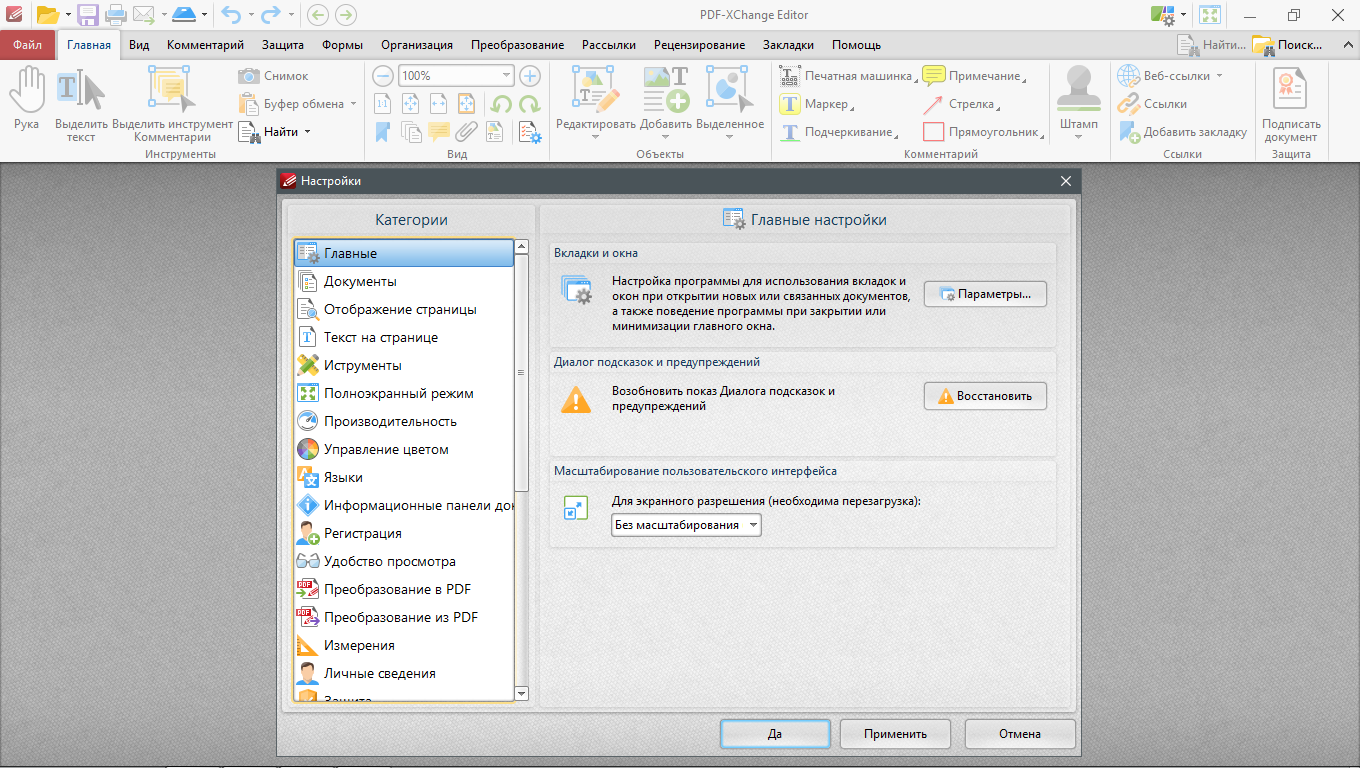Switch to the Комментарий ribbon tab
The image size is (1360, 768).
click(x=205, y=45)
